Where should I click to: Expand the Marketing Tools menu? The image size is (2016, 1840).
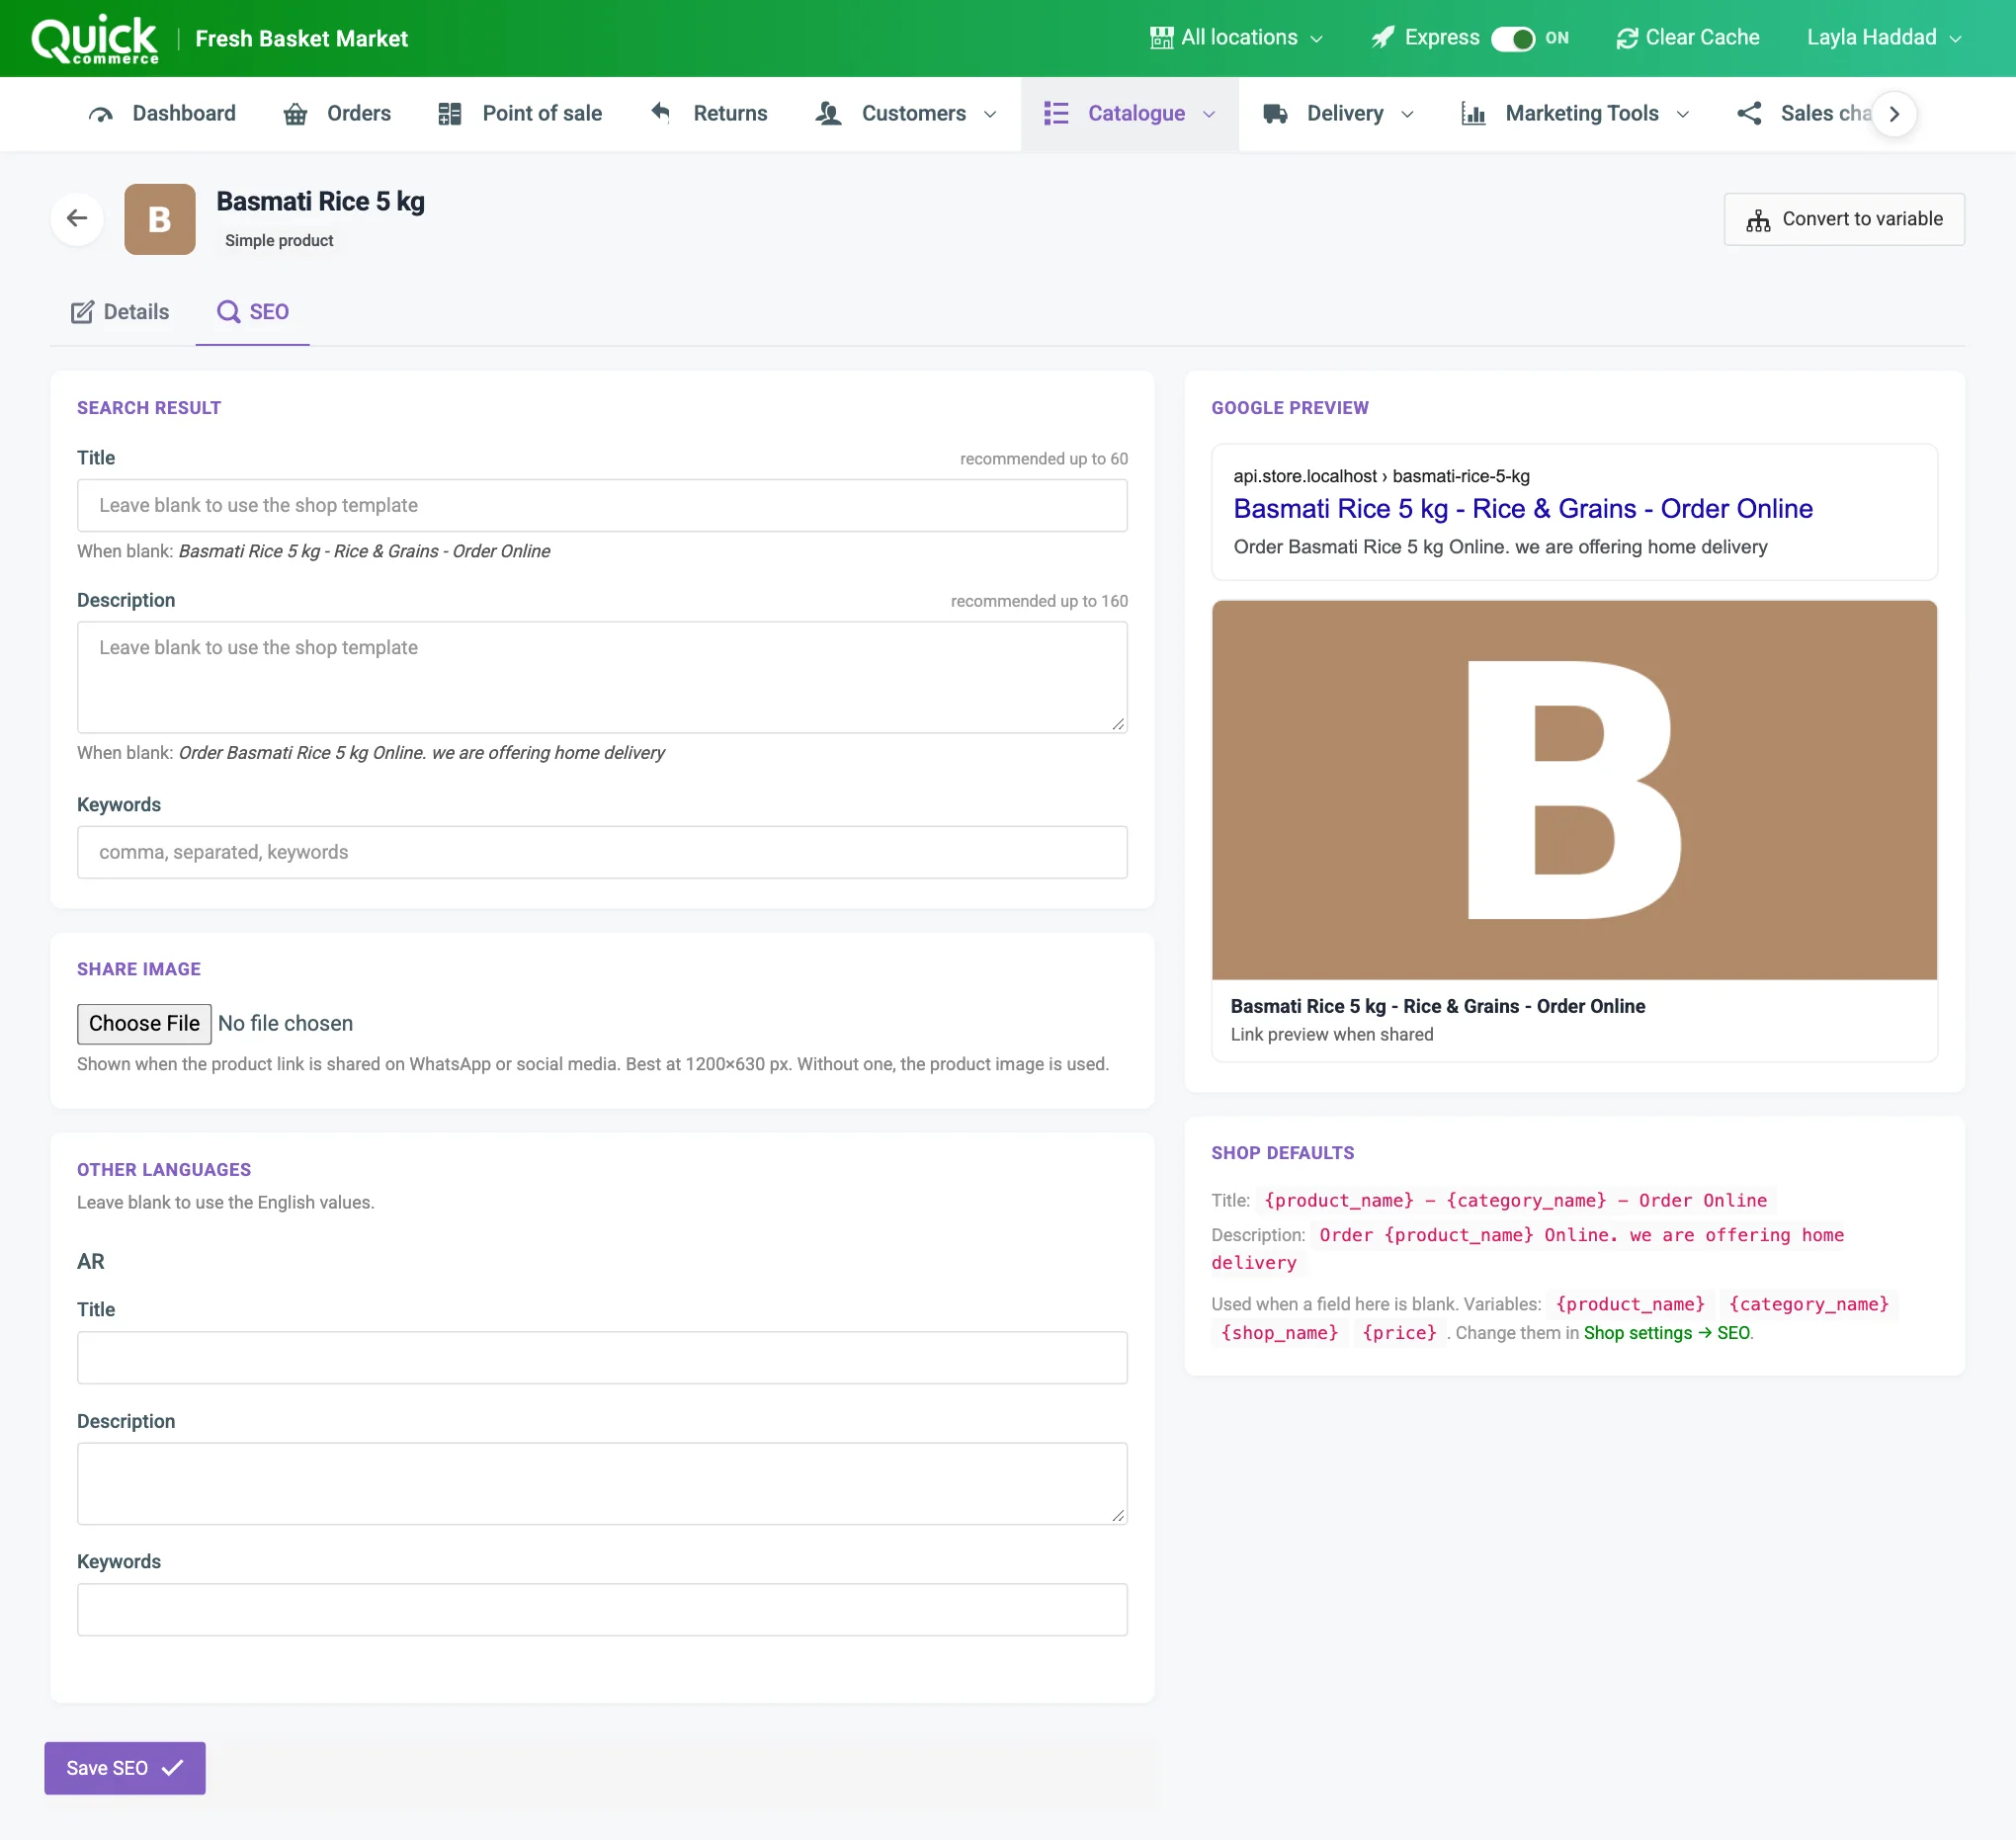(x=1576, y=114)
